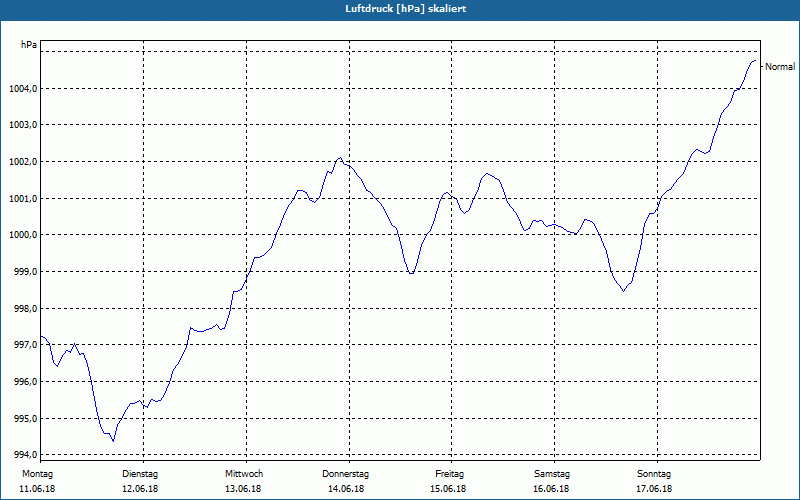Select the 998,0 axis value
The width and height of the screenshot is (800, 500).
(x=24, y=309)
